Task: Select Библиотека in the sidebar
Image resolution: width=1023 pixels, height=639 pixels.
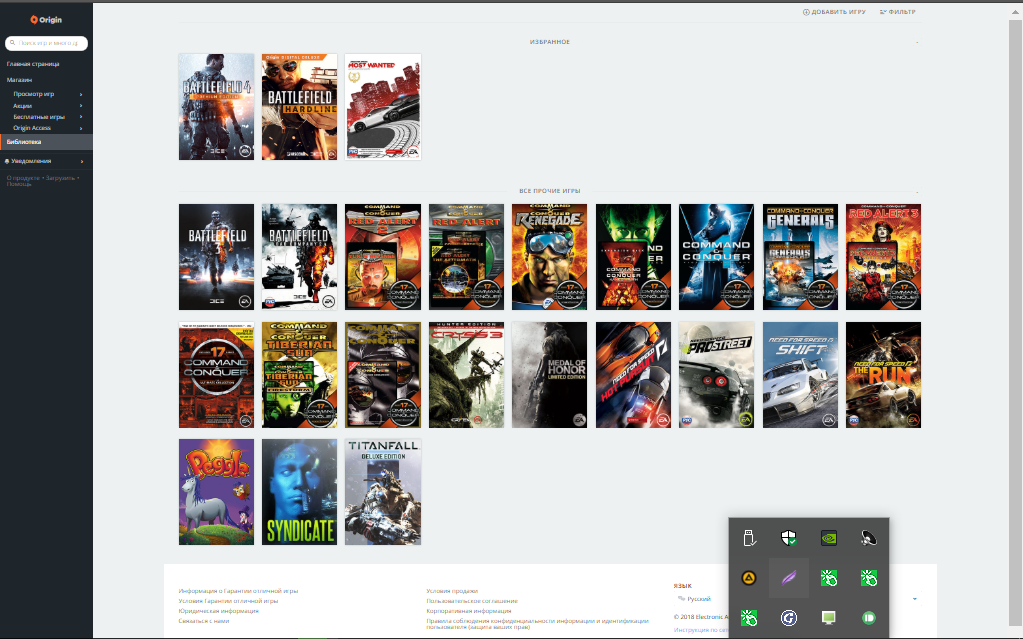Action: [26, 142]
